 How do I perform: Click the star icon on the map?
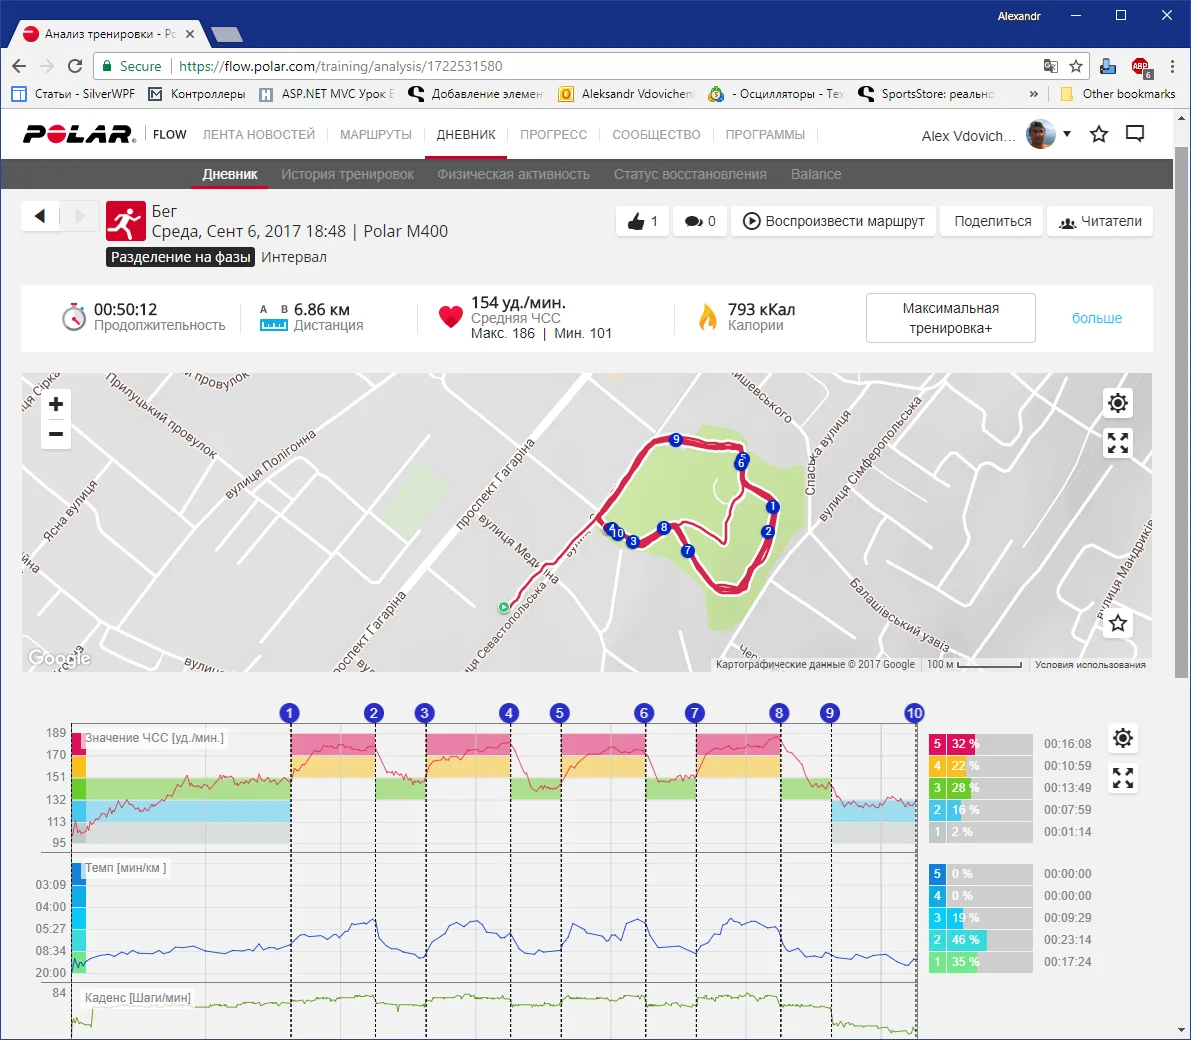click(1118, 623)
